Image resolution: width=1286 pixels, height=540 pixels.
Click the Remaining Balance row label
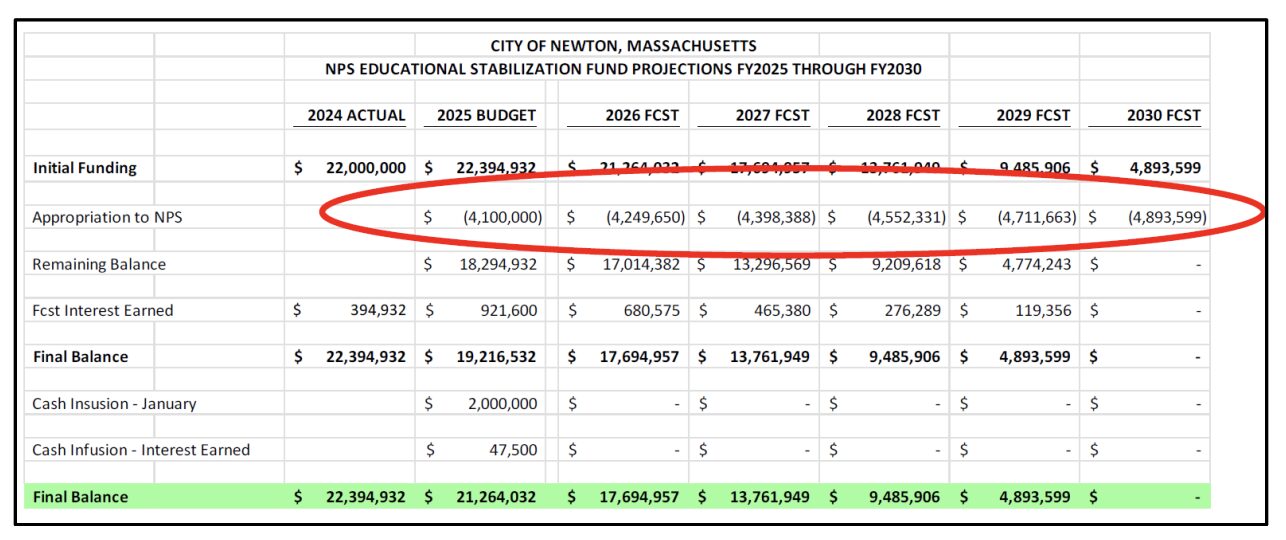coord(99,265)
